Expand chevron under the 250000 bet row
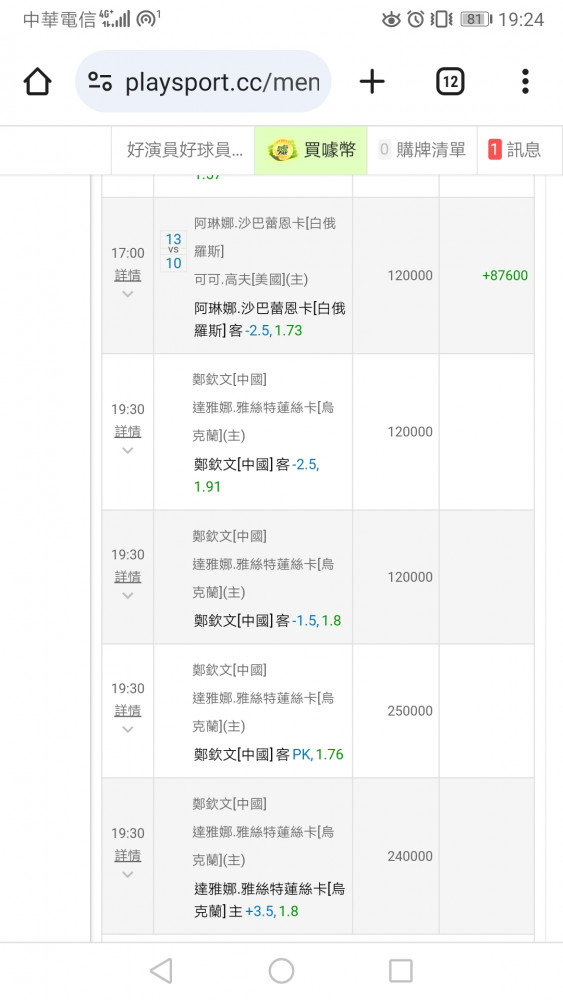563x1000 pixels. click(x=128, y=730)
